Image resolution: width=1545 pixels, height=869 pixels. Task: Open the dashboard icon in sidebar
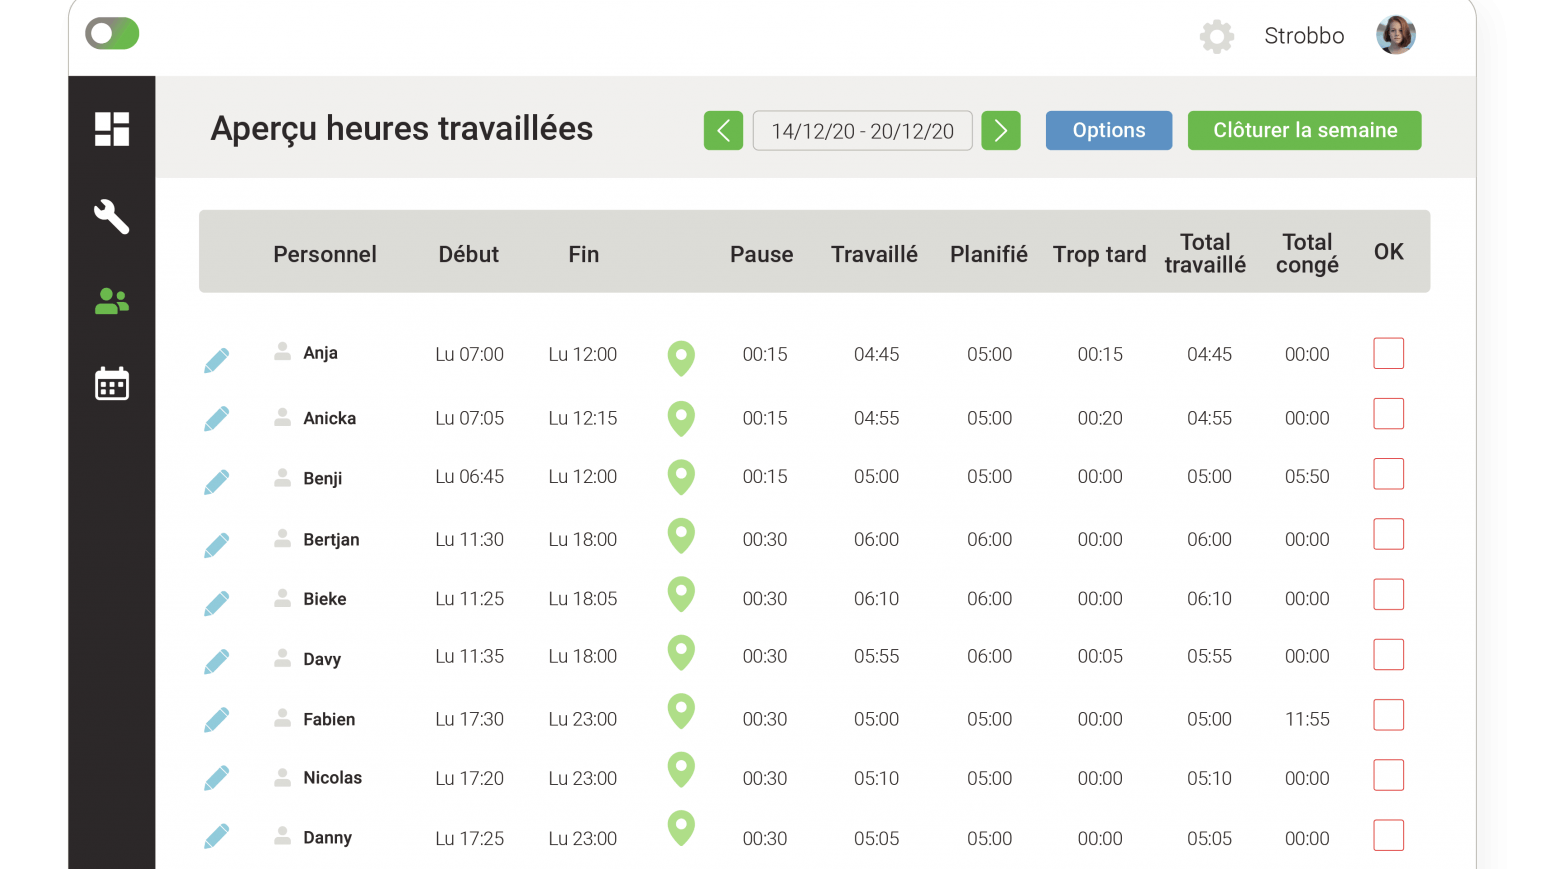[112, 129]
